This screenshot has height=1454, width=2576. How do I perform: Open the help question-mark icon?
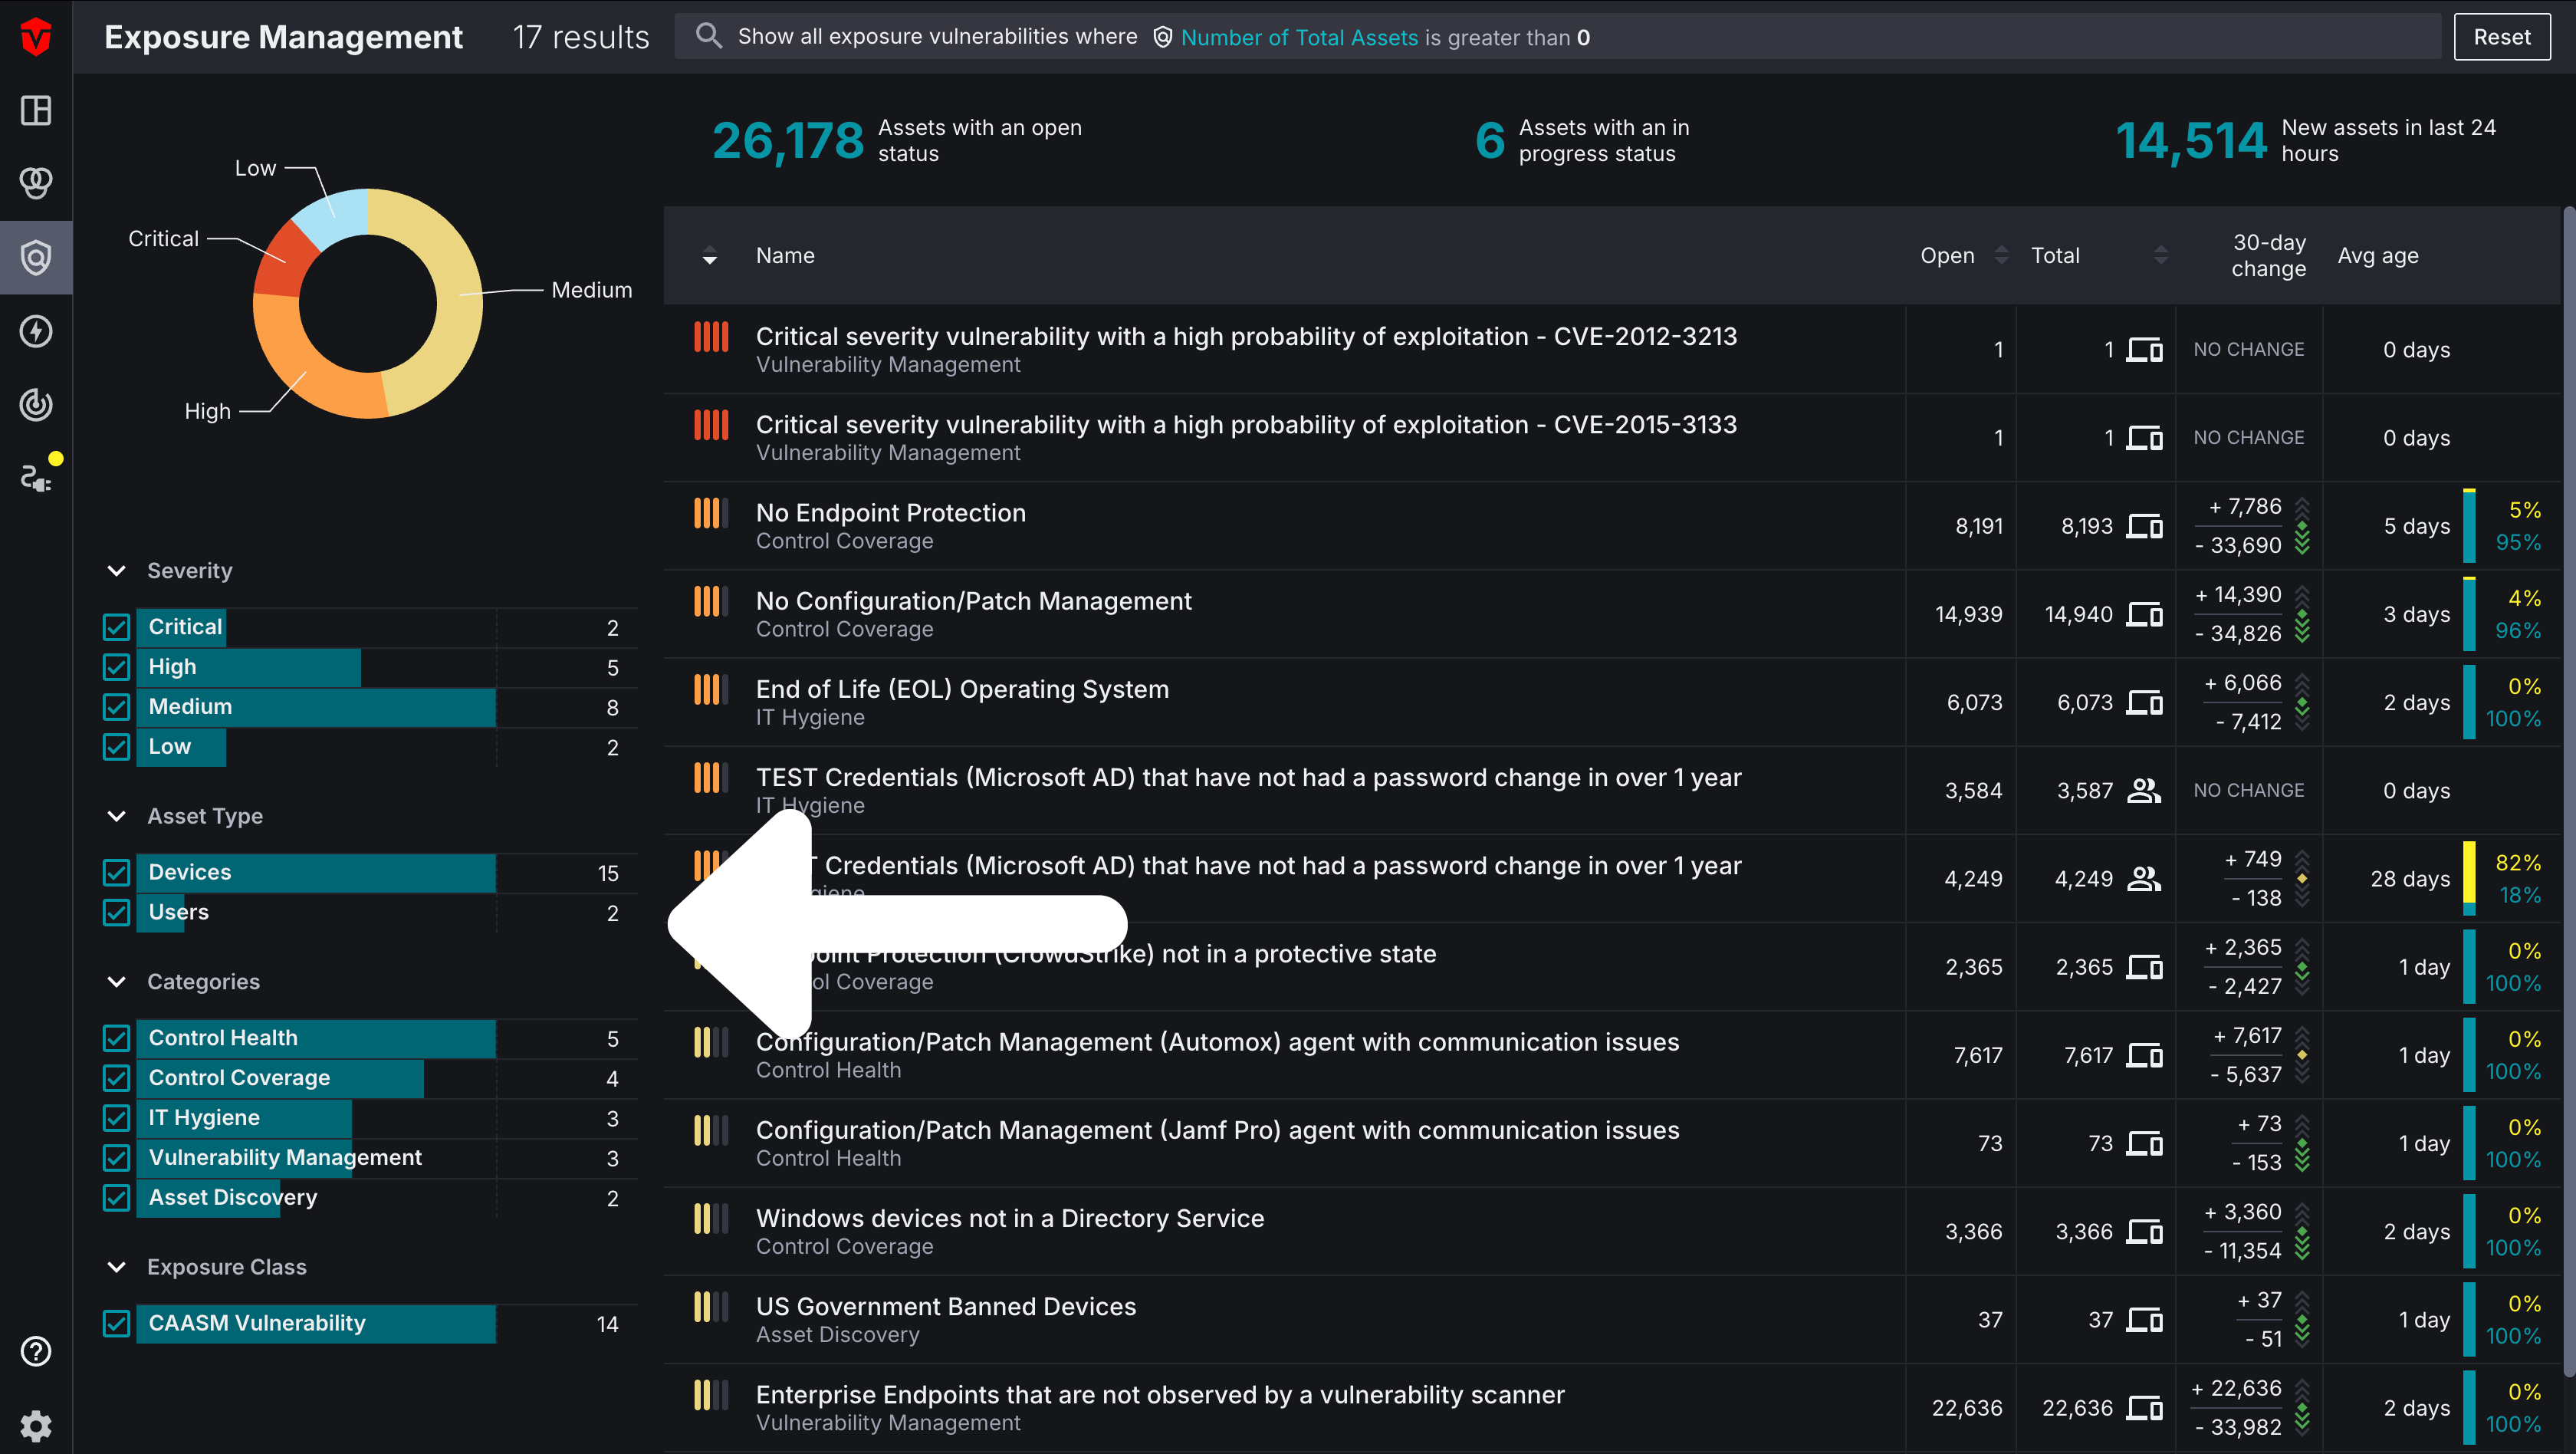pyautogui.click(x=36, y=1351)
